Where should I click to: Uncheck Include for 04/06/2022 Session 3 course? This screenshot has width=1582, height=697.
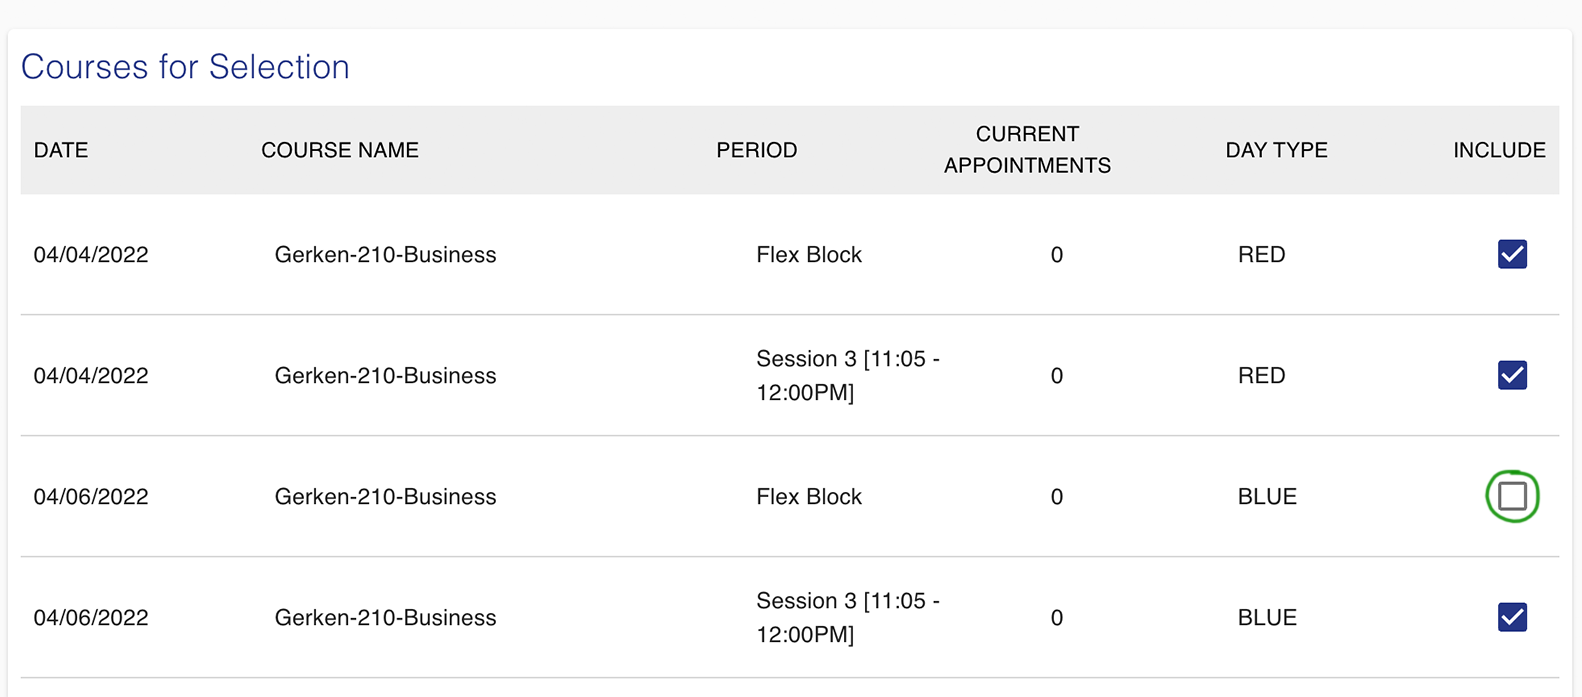pos(1512,617)
